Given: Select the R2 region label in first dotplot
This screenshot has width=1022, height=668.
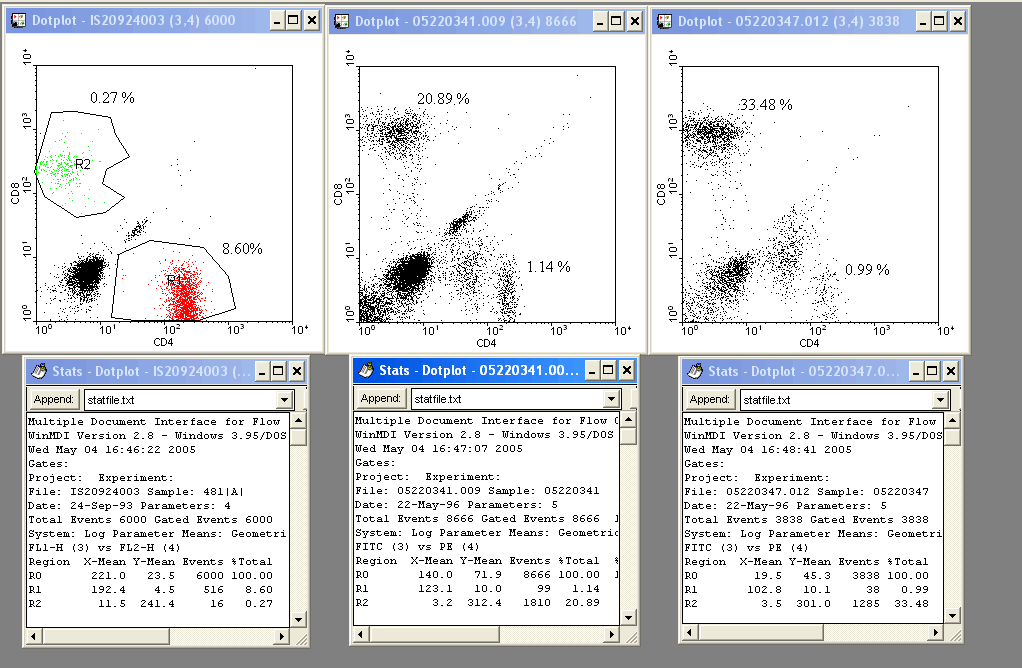Looking at the screenshot, I should pyautogui.click(x=81, y=163).
